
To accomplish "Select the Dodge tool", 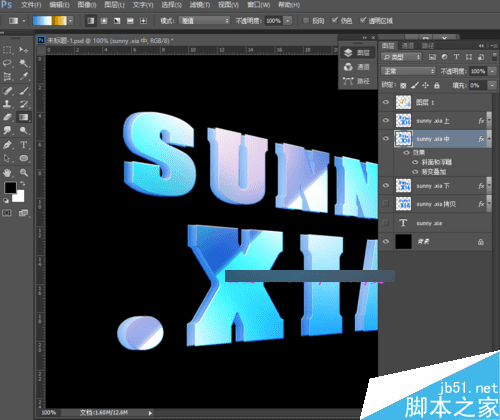I will pyautogui.click(x=23, y=131).
